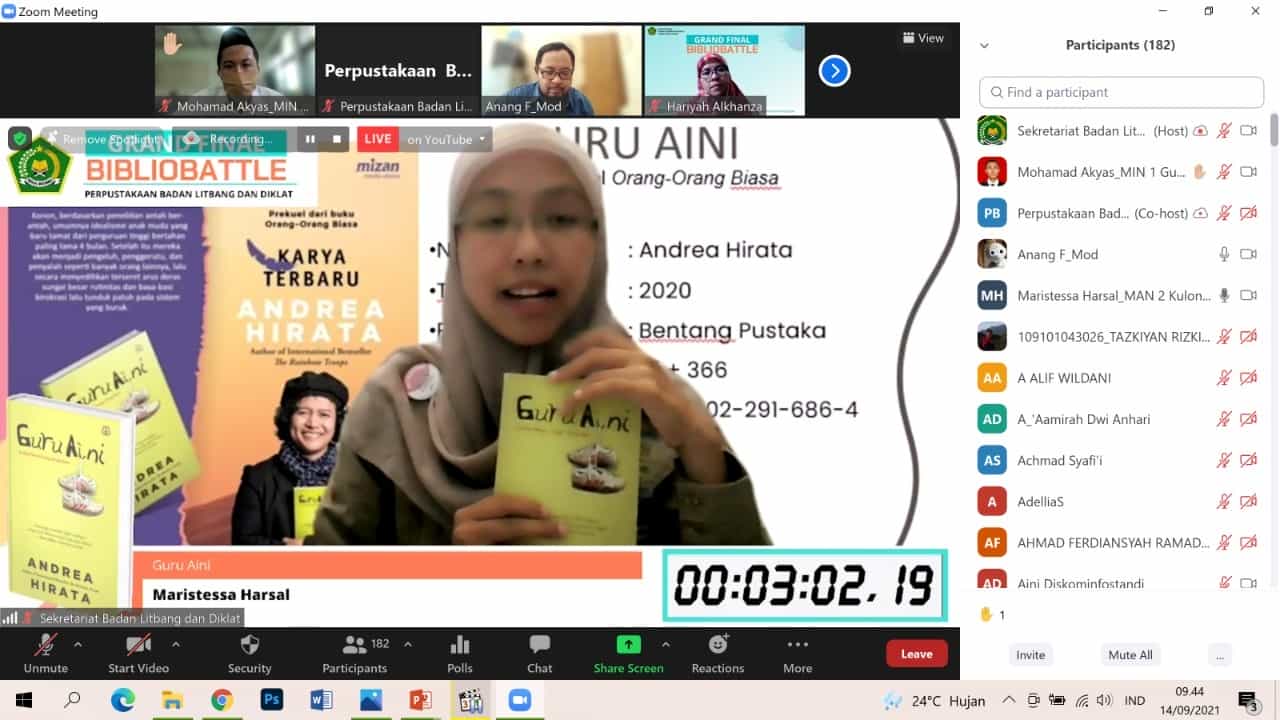Select participant Aini Diskominfostandi

1117,580
